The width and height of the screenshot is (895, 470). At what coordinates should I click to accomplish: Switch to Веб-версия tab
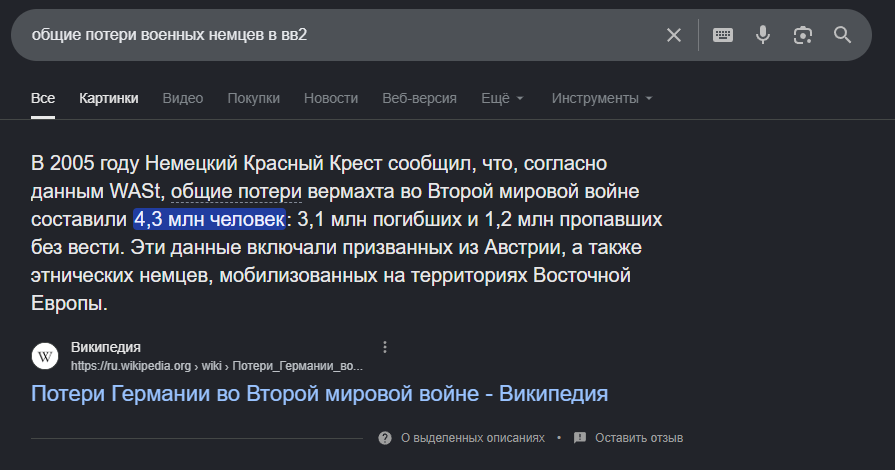pyautogui.click(x=420, y=98)
